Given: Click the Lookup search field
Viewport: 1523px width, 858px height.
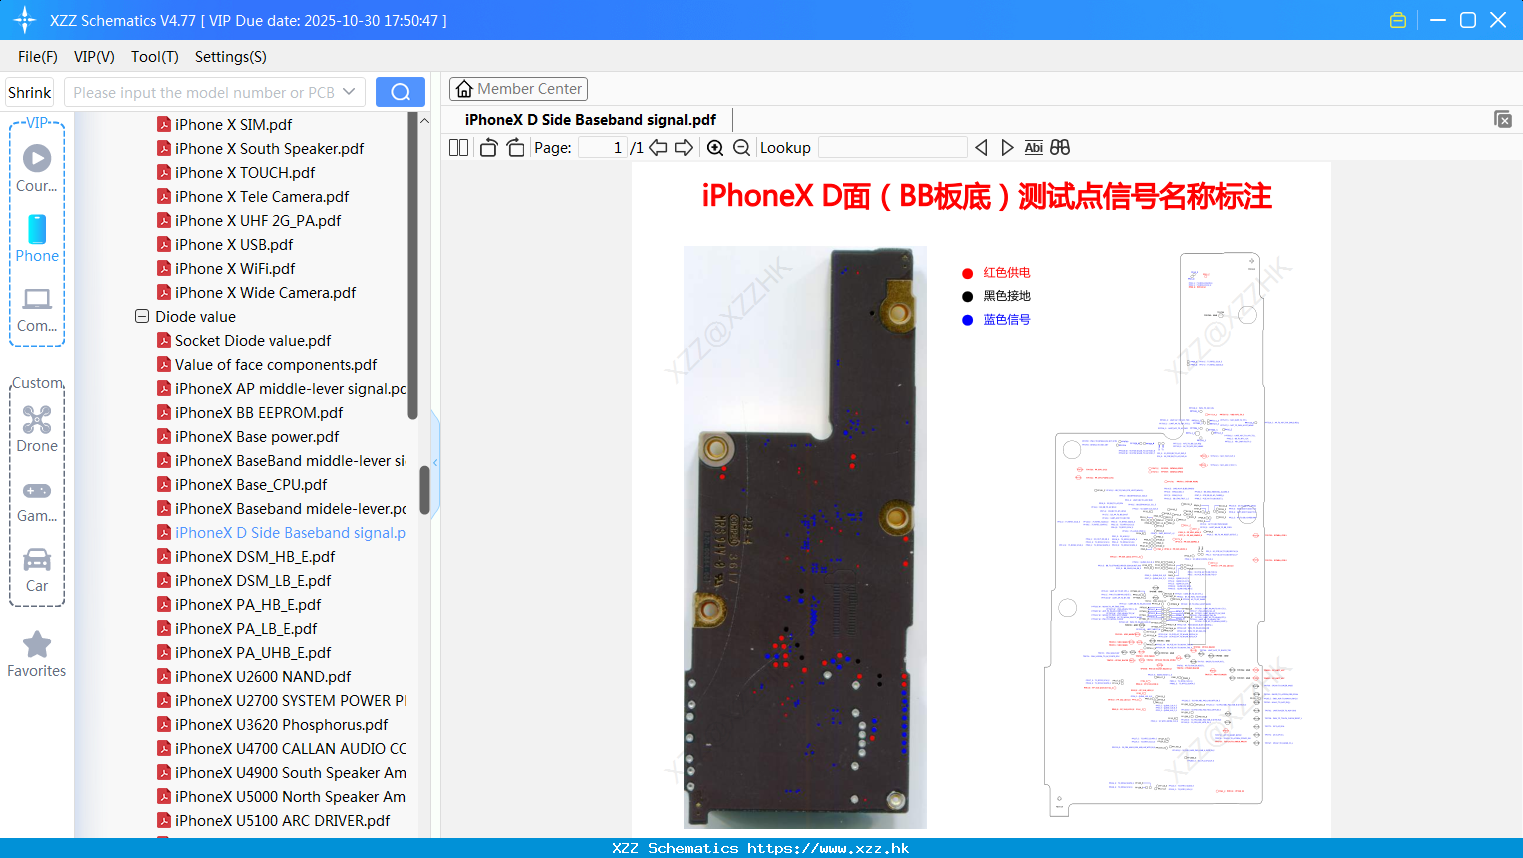Looking at the screenshot, I should 892,148.
